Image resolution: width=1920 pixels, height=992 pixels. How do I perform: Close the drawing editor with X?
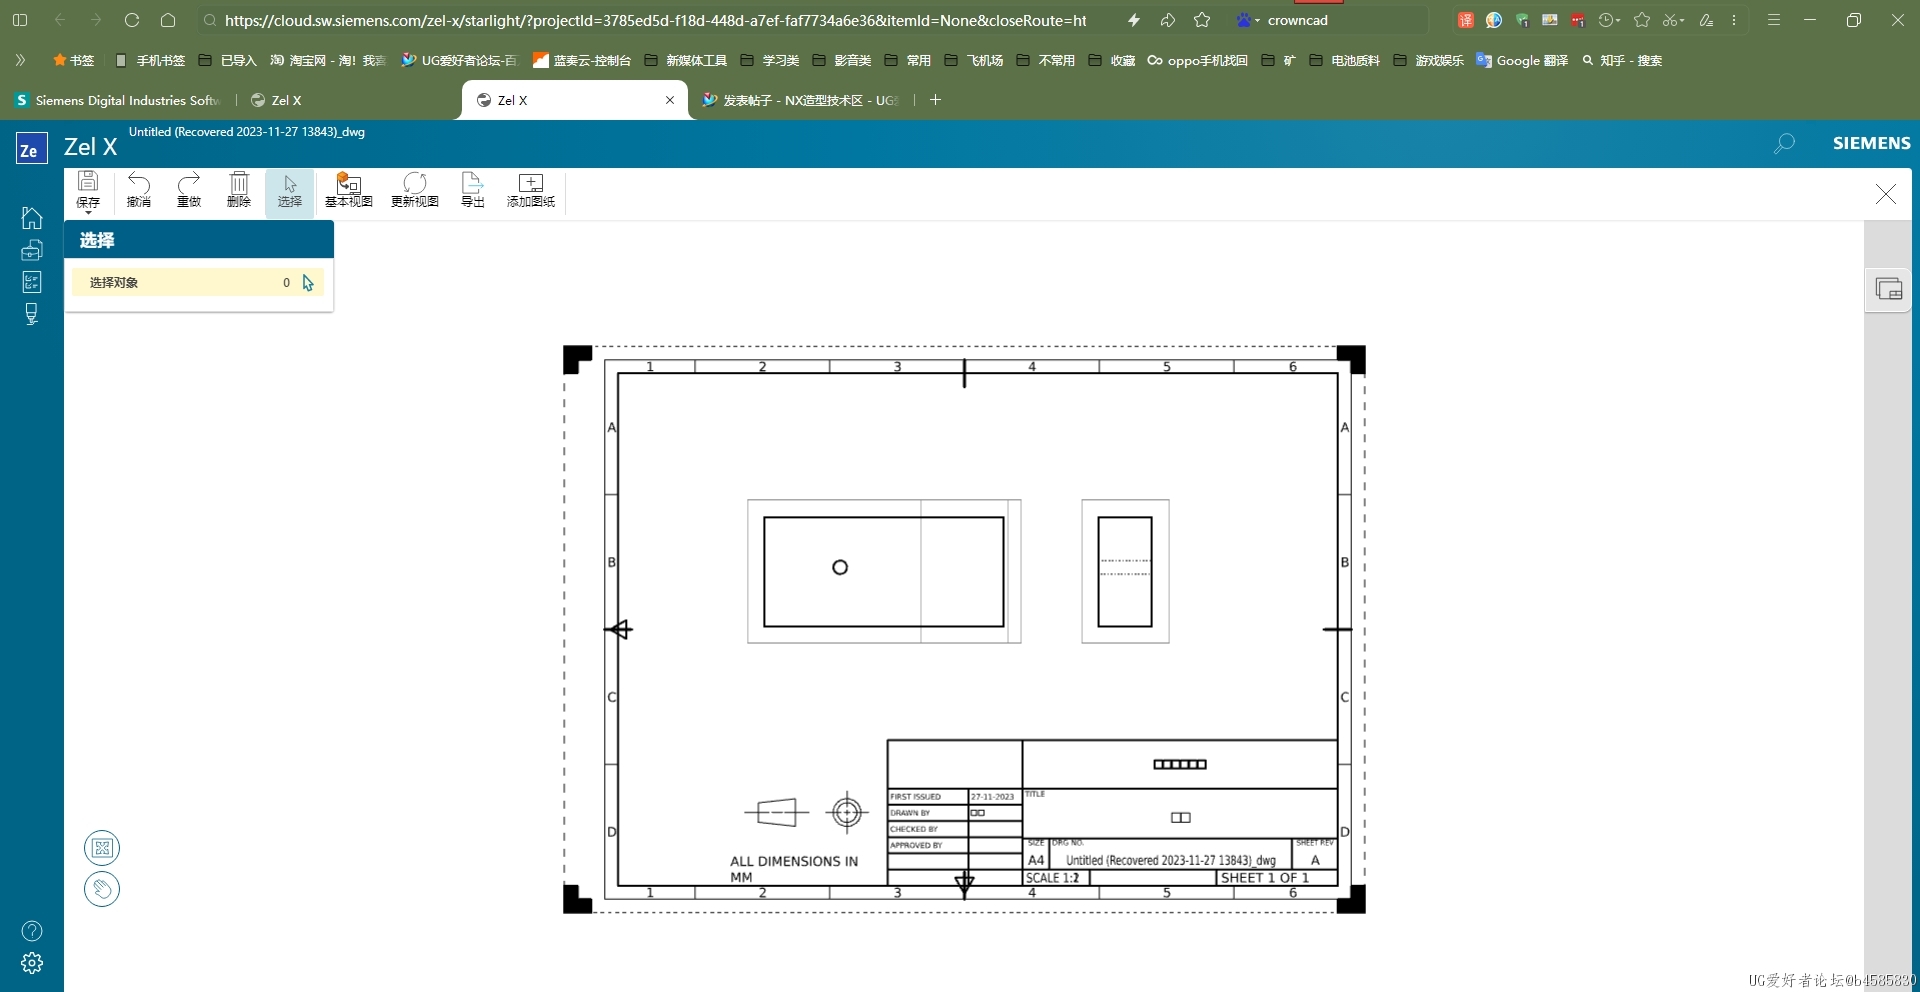pyautogui.click(x=1886, y=194)
